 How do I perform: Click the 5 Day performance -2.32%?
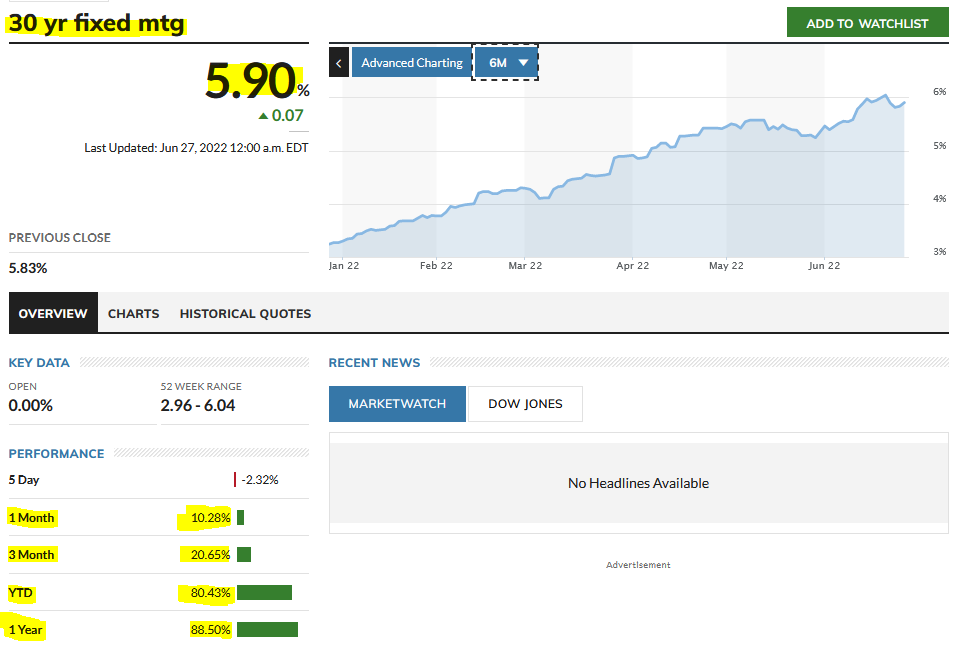click(x=260, y=480)
